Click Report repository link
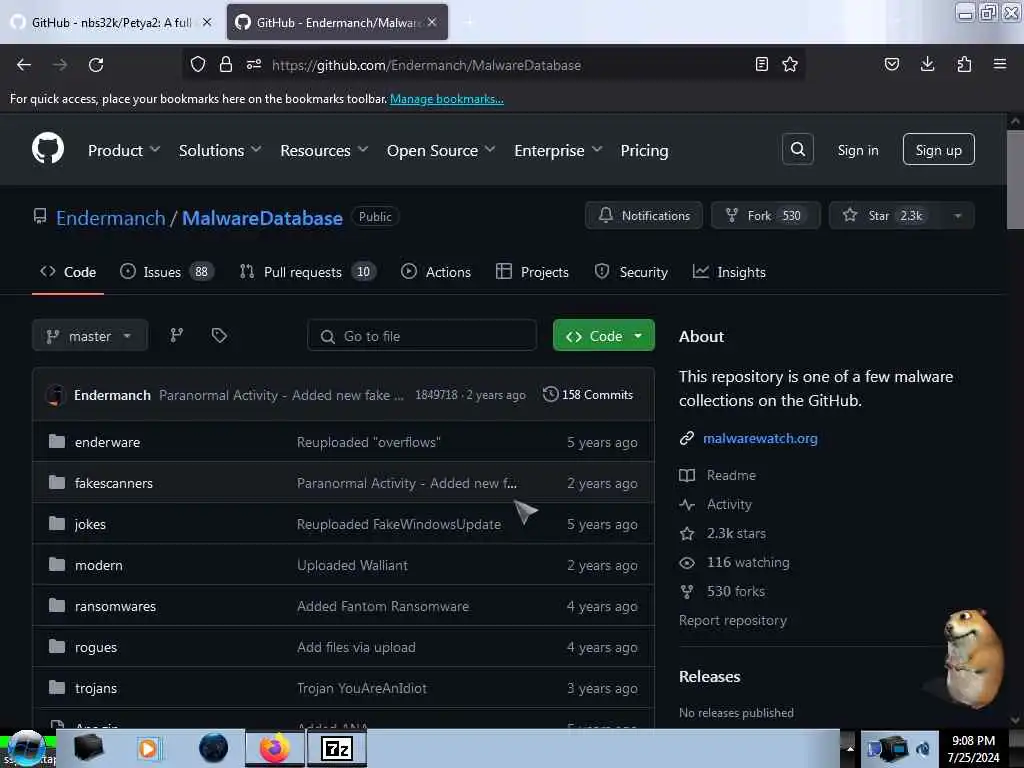Viewport: 1024px width, 768px height. tap(733, 620)
